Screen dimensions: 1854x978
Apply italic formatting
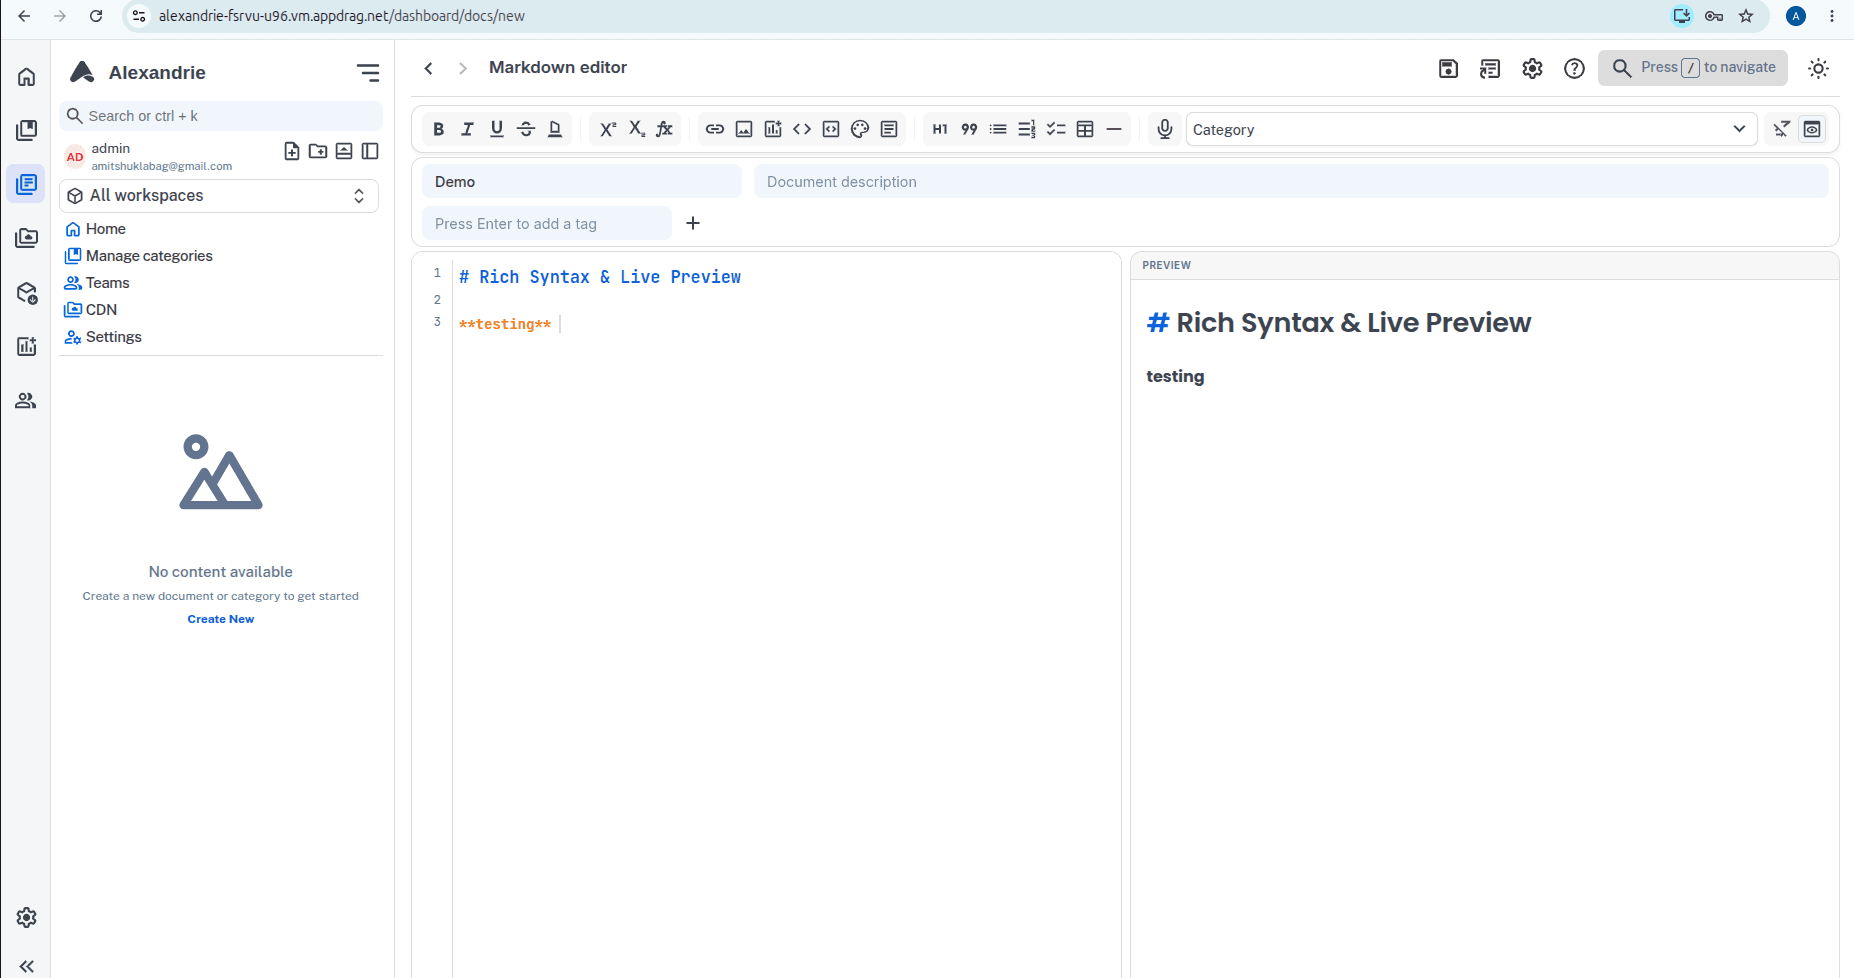pos(467,129)
